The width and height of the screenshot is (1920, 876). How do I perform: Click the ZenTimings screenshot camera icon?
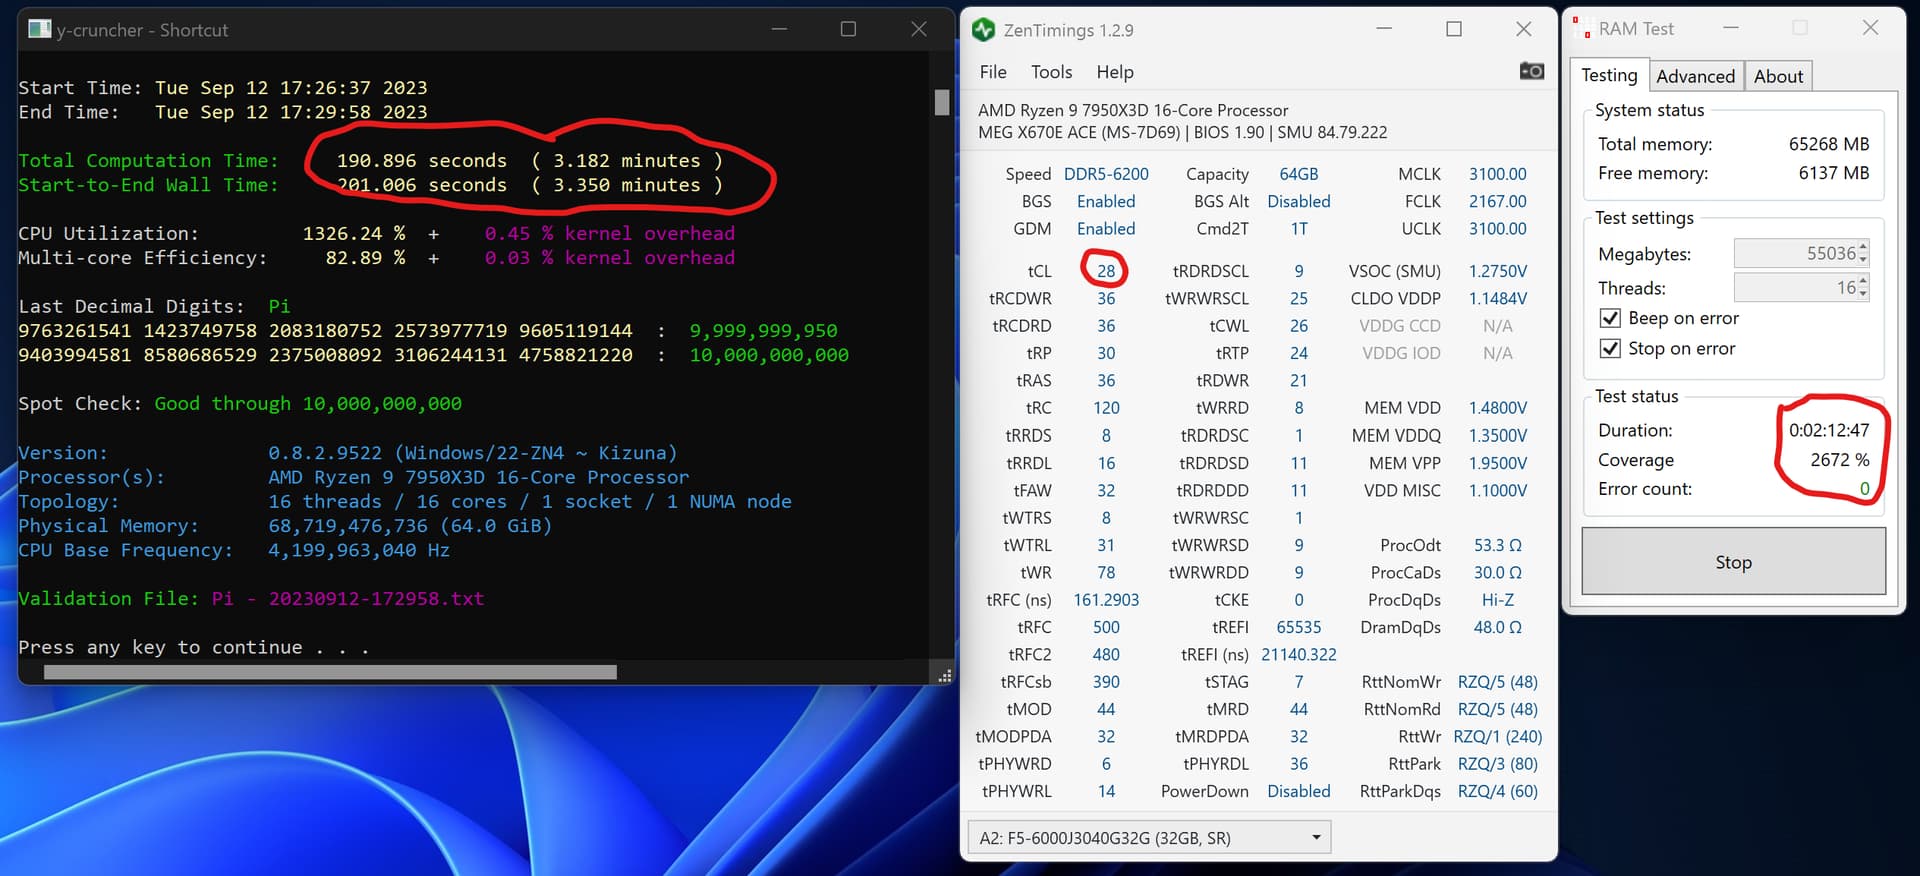(1531, 71)
